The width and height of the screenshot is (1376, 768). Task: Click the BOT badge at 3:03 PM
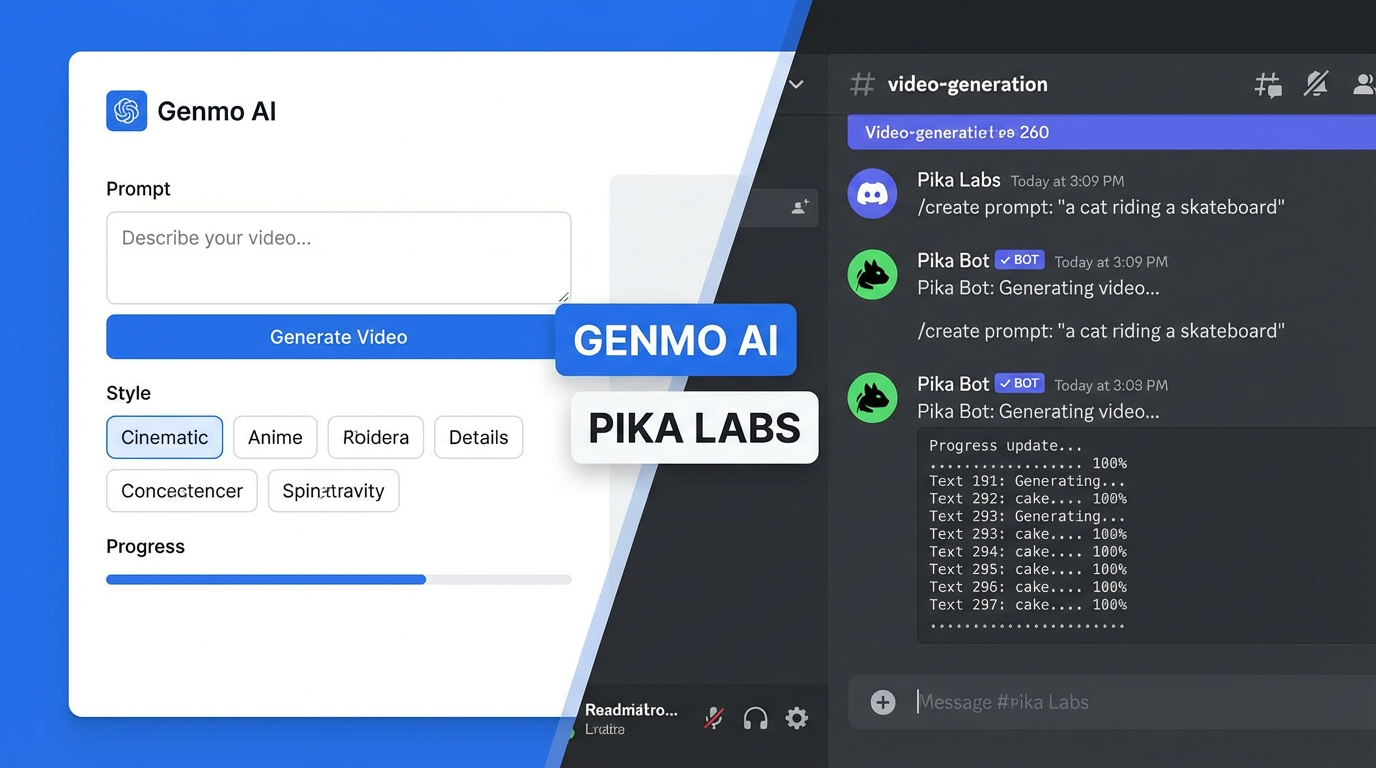[1020, 384]
